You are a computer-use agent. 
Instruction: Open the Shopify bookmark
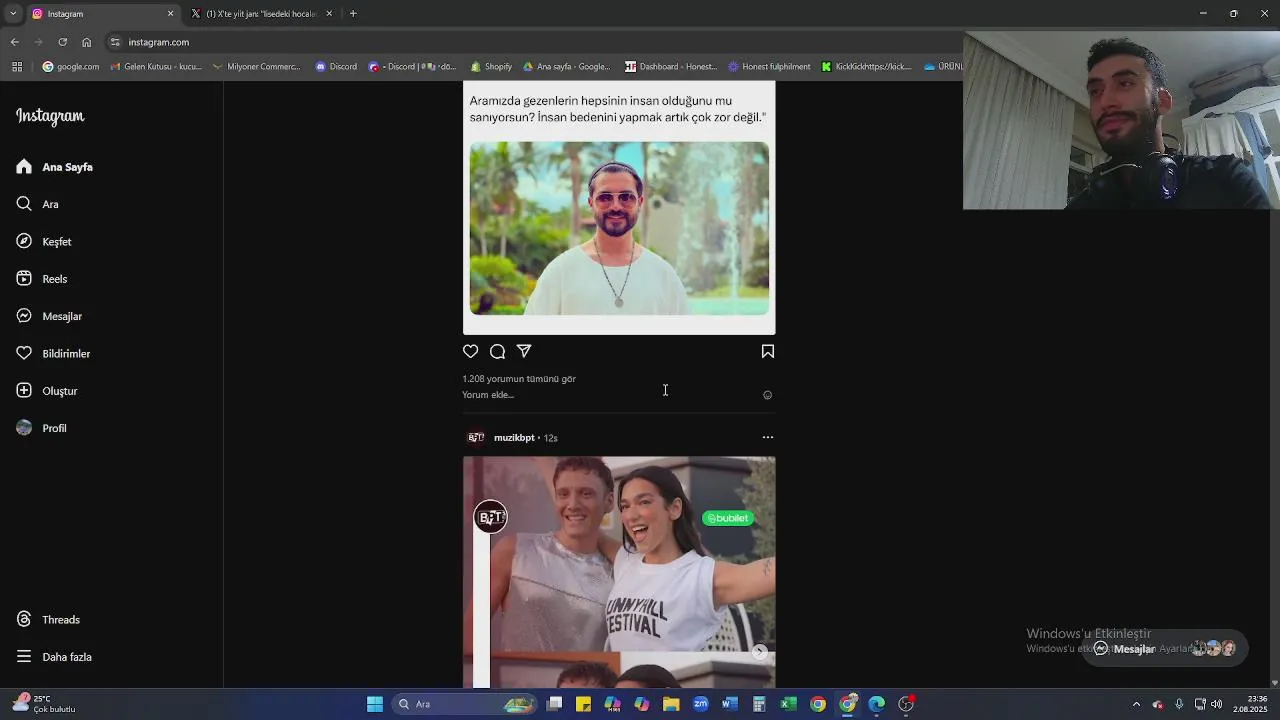[490, 67]
